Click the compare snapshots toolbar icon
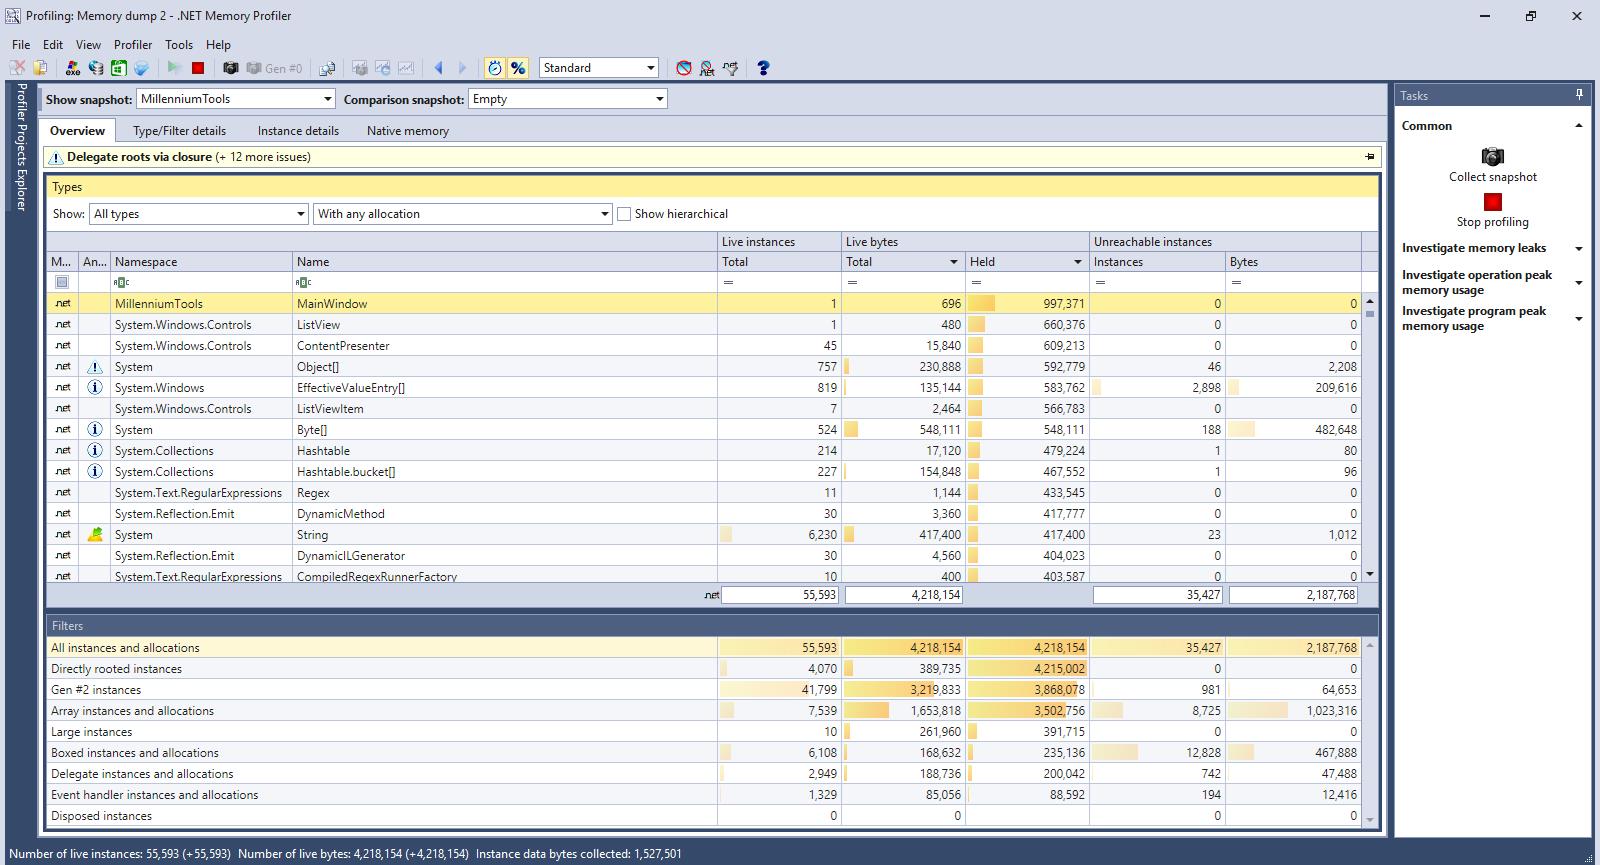Screen dimensions: 1600x865 [x=327, y=68]
